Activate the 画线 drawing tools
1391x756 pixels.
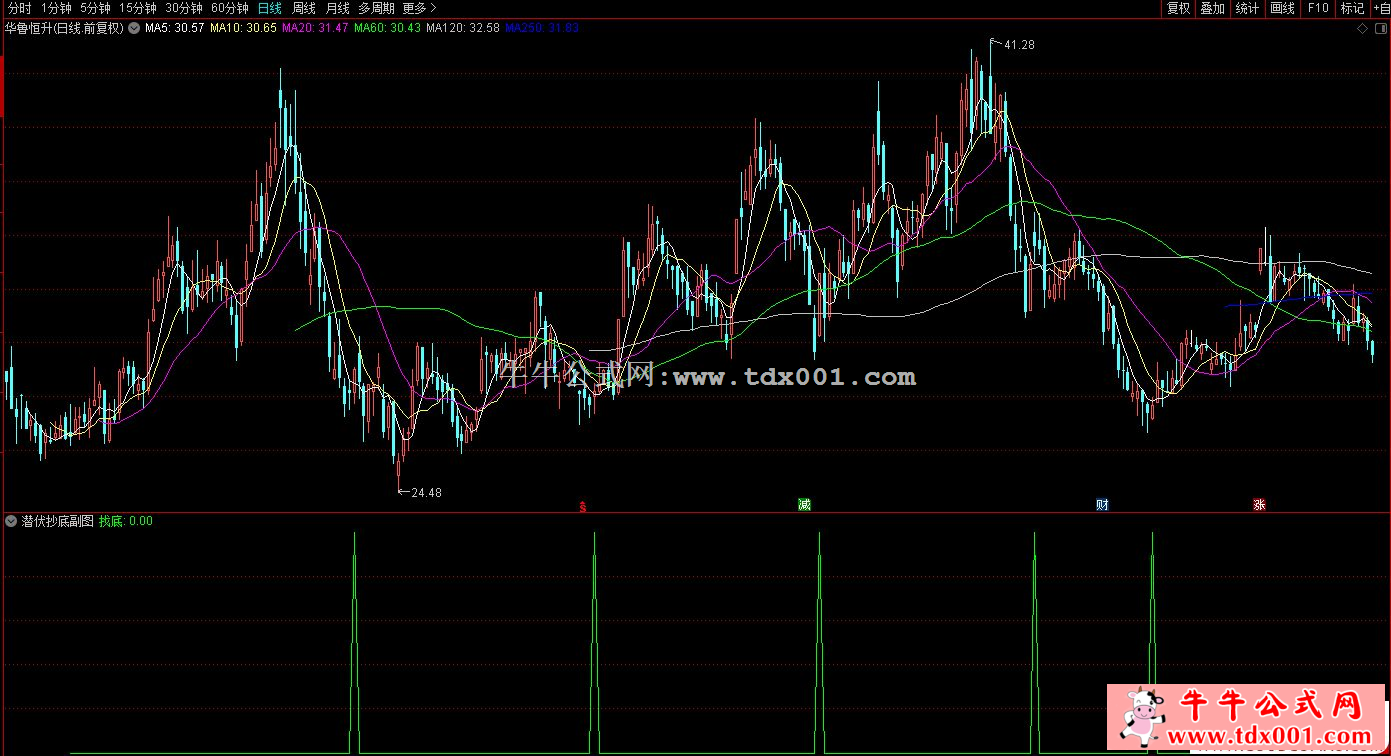click(1282, 8)
